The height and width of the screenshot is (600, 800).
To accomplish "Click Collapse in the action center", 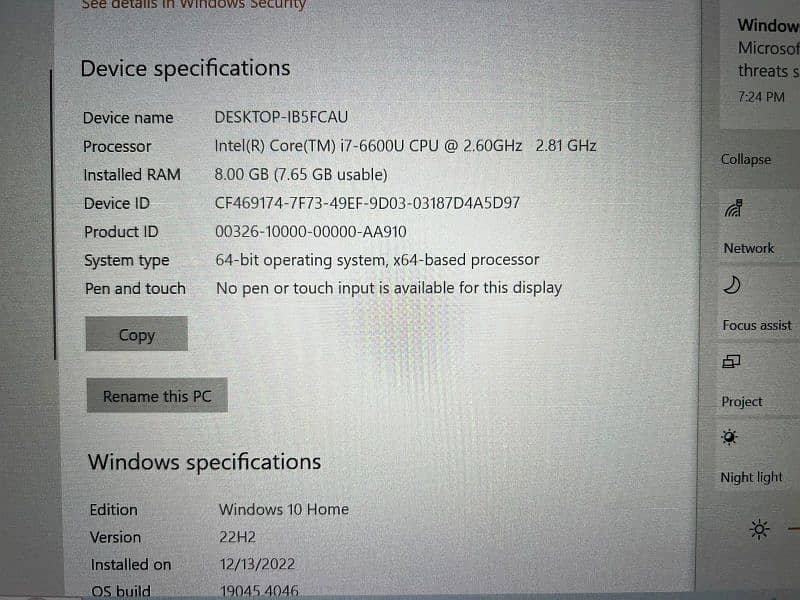I will [x=745, y=159].
